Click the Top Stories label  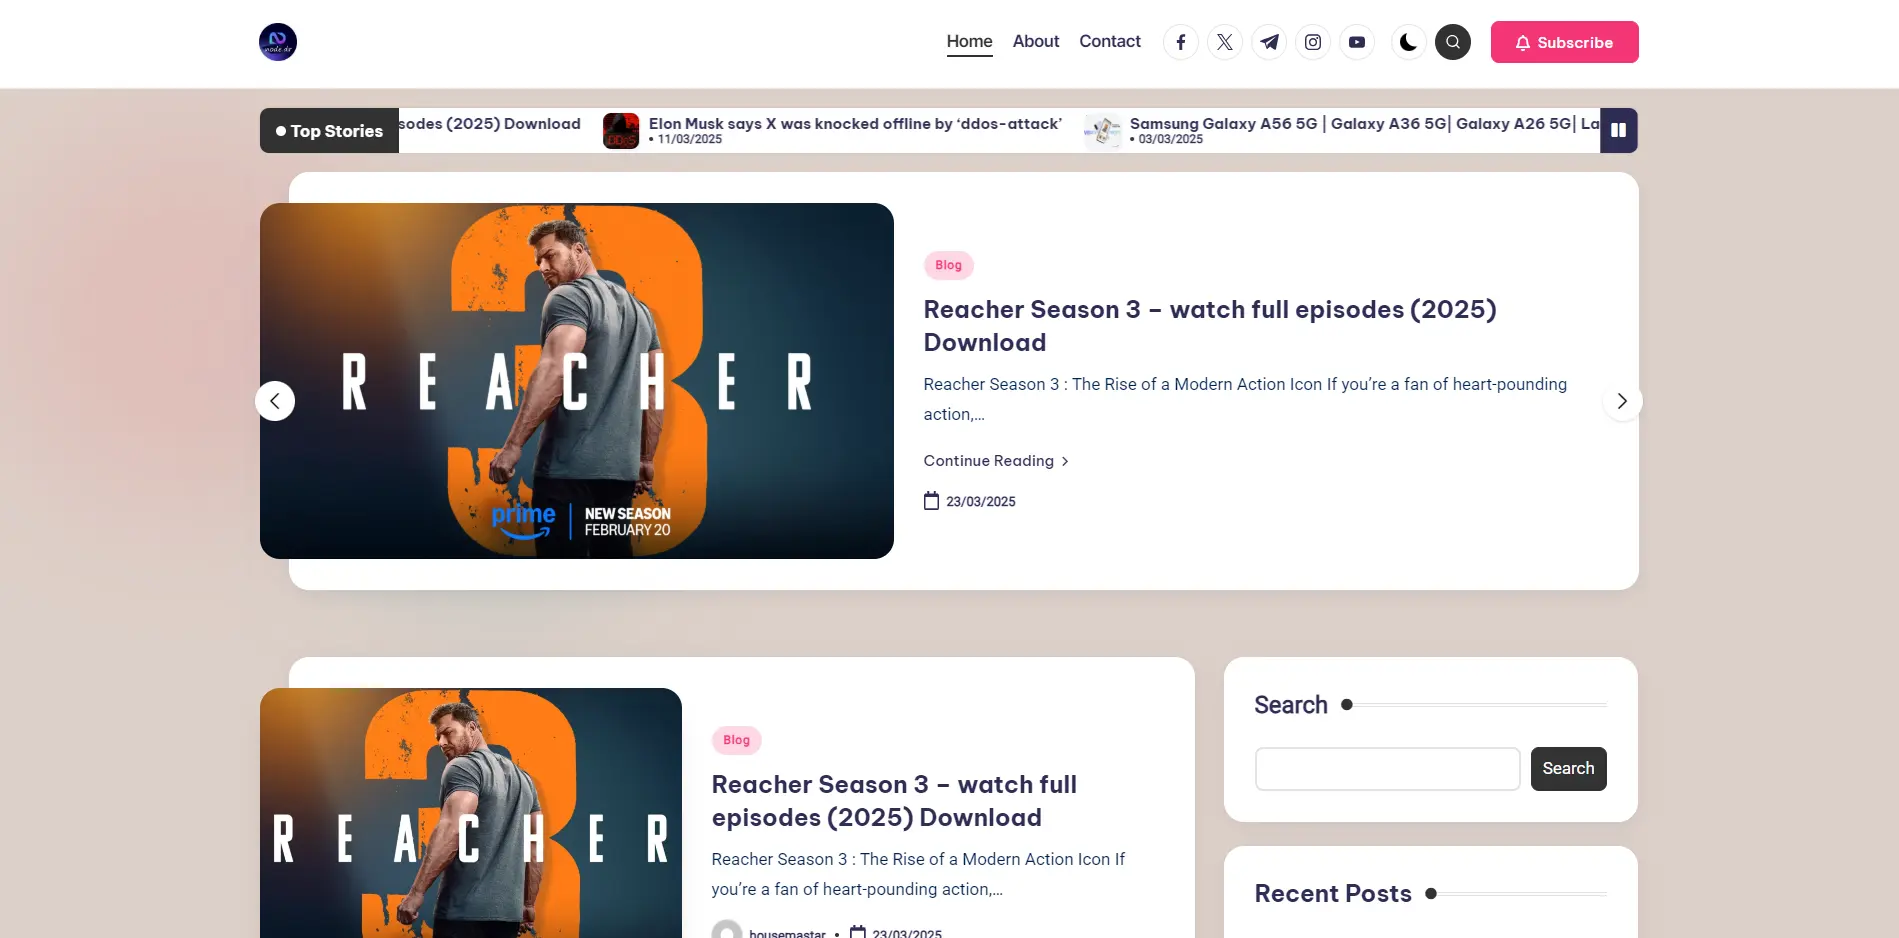tap(329, 131)
